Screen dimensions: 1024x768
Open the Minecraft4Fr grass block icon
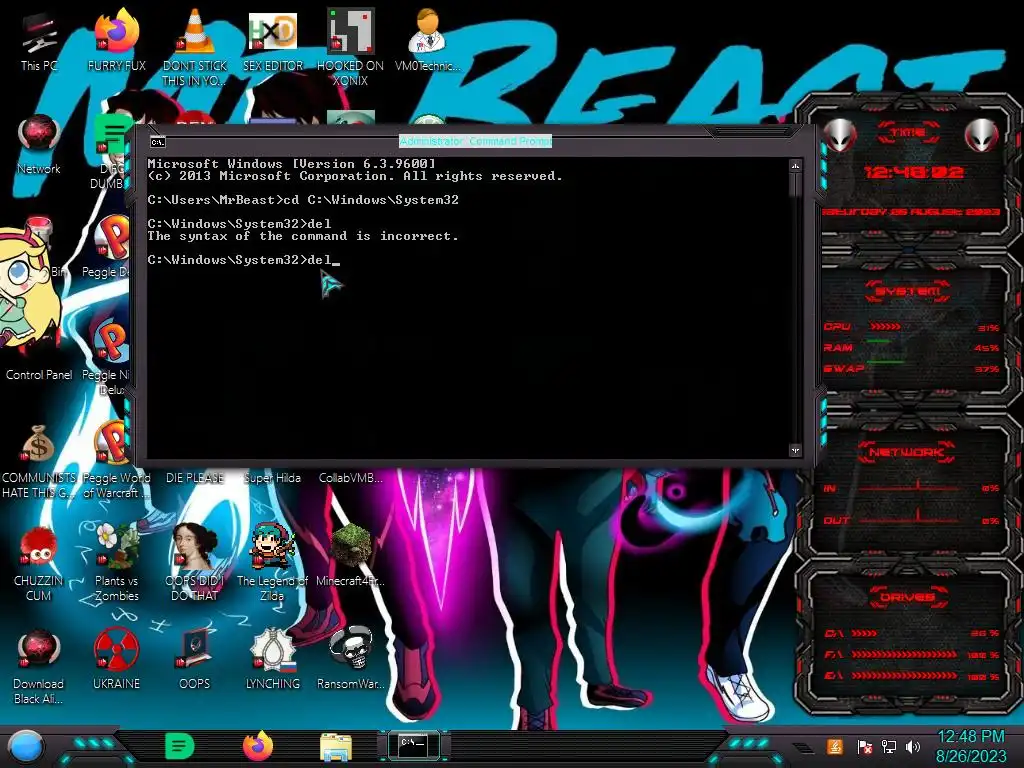coord(351,555)
